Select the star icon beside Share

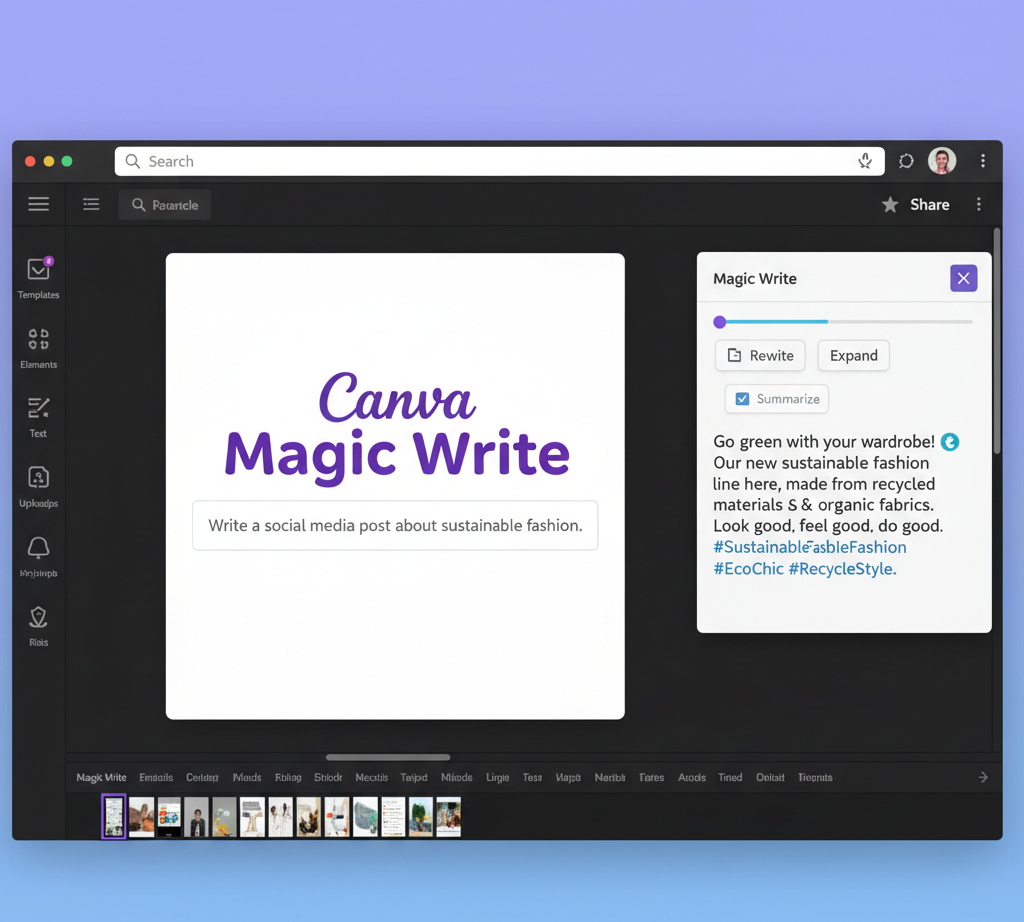(889, 204)
